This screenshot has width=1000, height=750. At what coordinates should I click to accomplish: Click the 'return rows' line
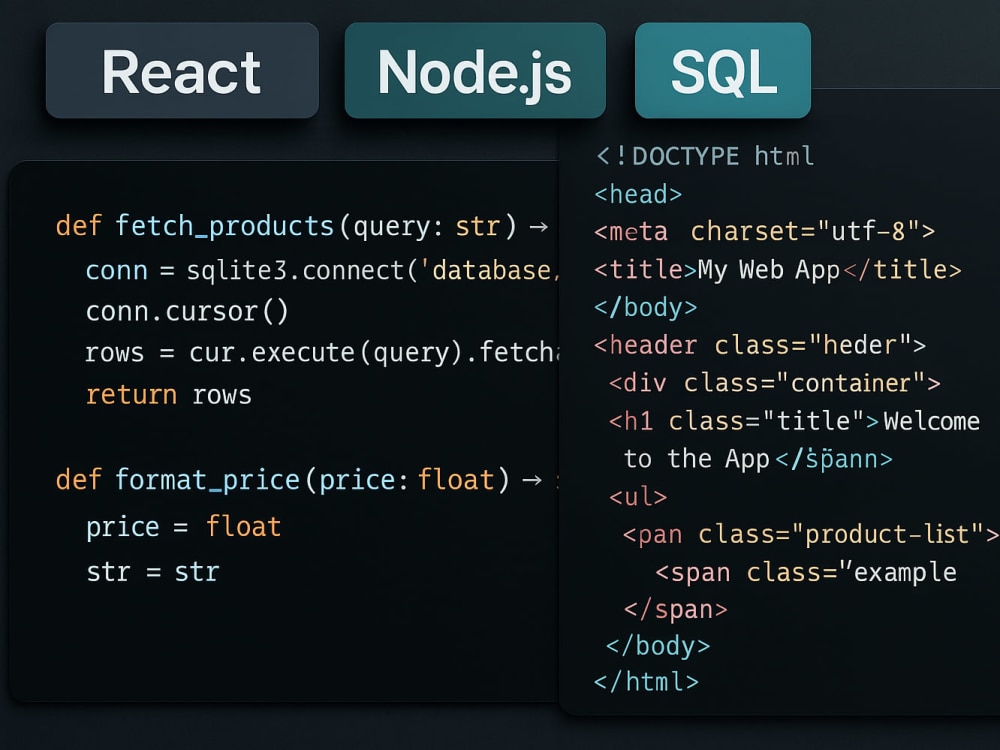tap(168, 395)
